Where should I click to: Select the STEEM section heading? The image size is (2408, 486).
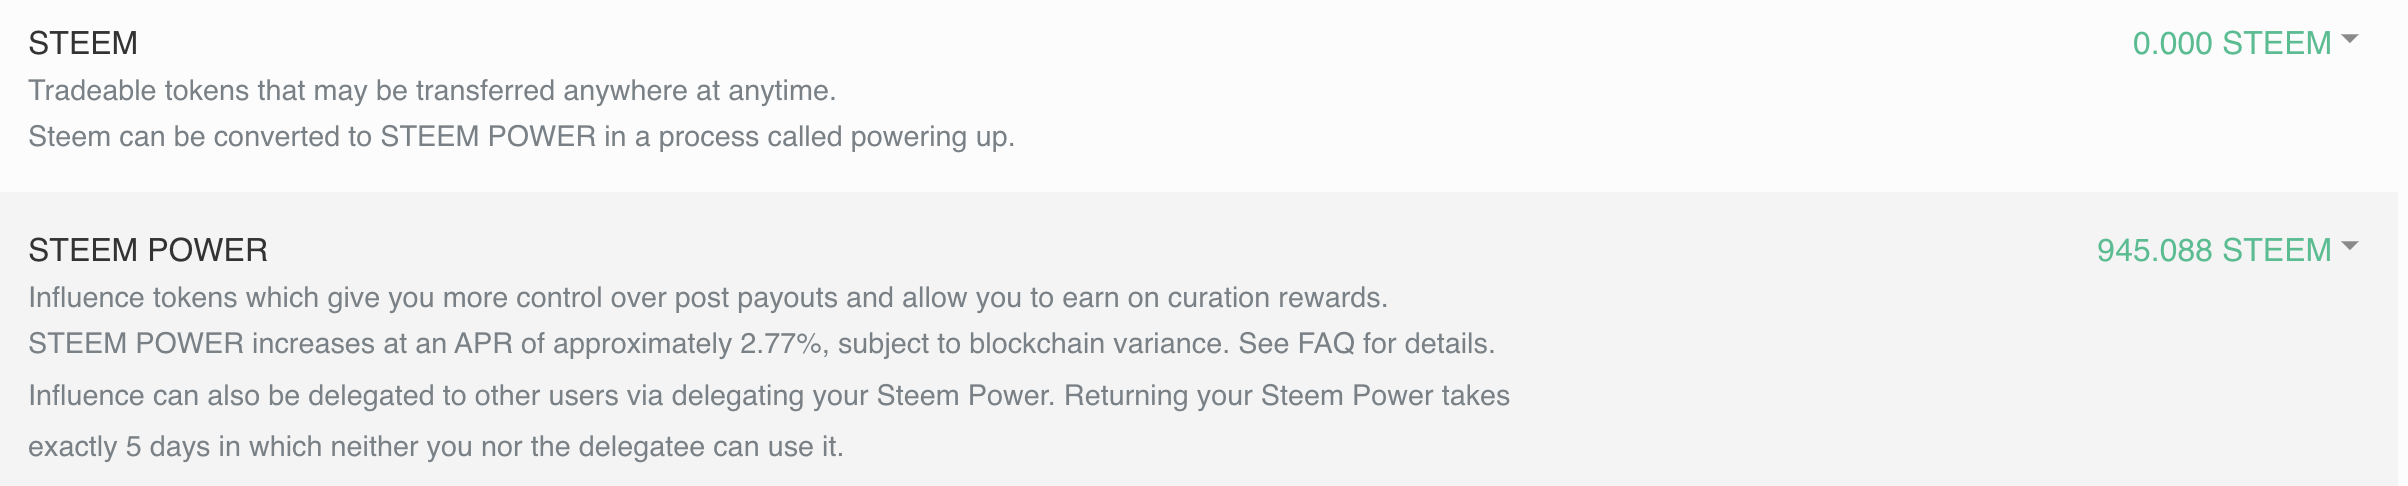tap(83, 43)
